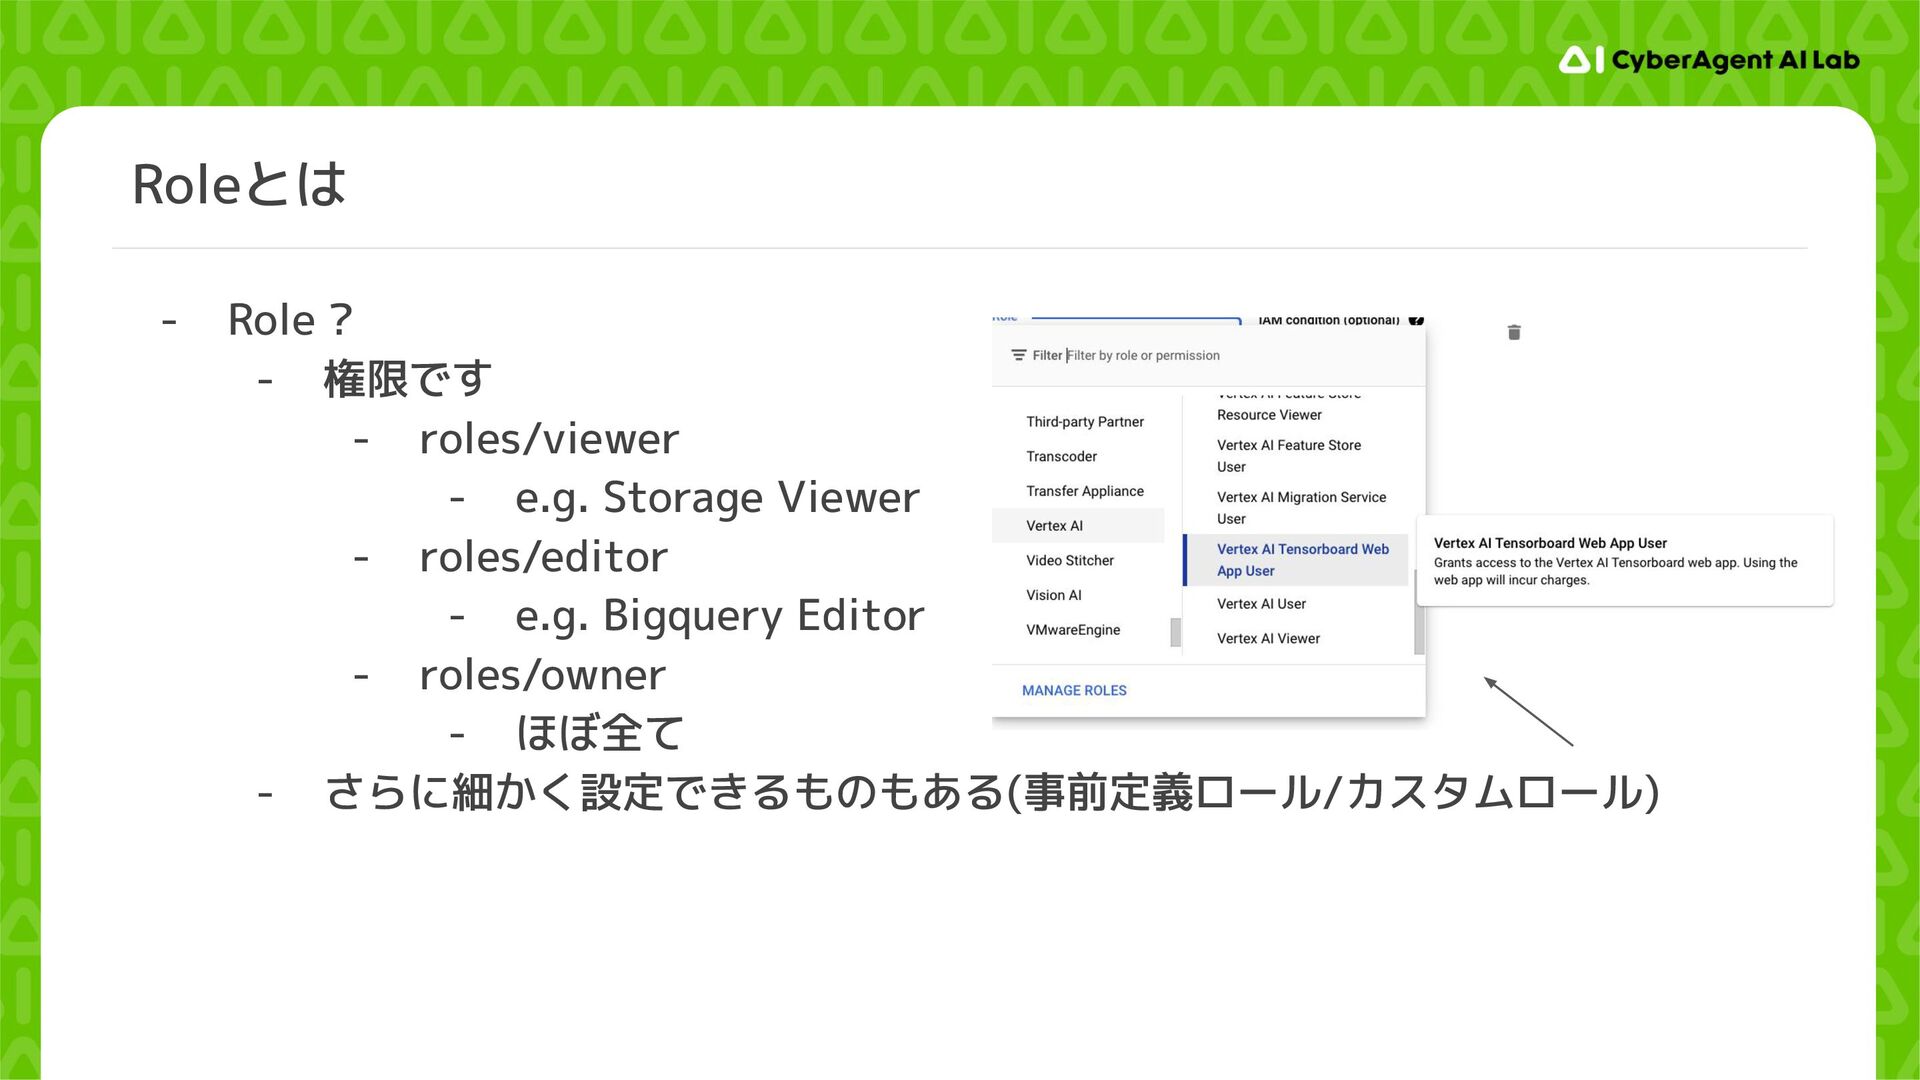Click the MANAGE ROLES link

[1074, 690]
